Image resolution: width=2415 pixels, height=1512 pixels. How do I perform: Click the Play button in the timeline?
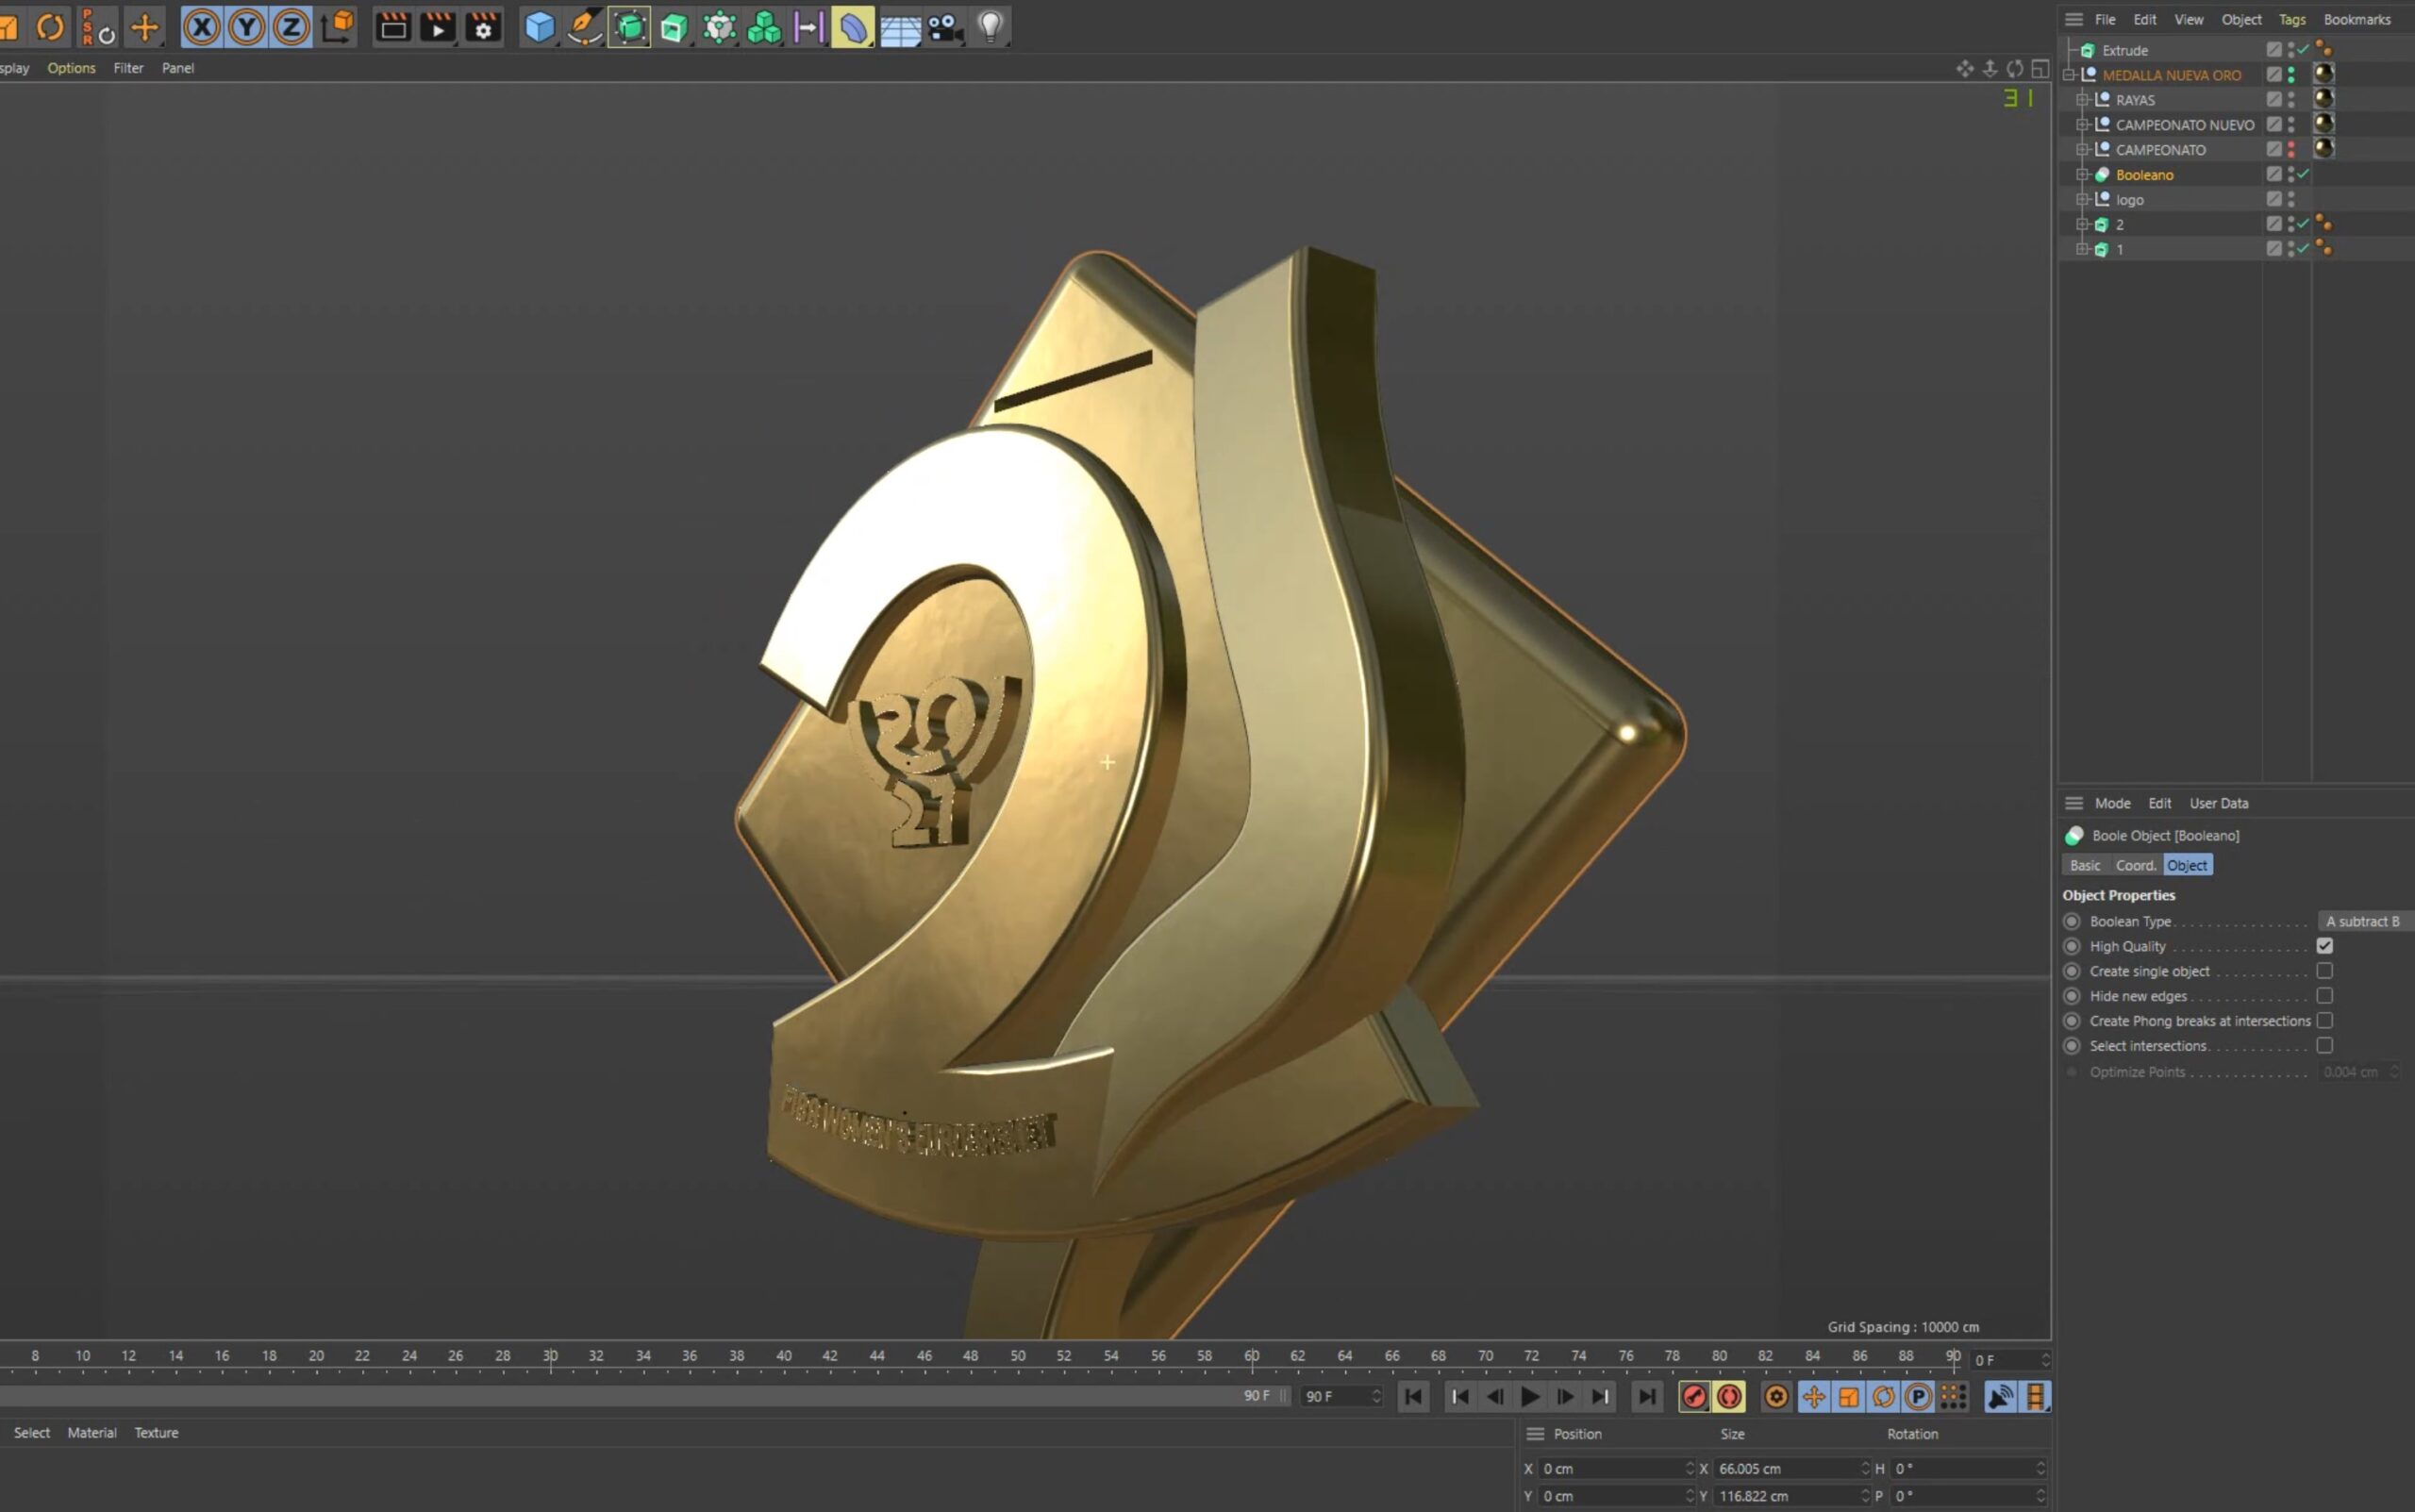1530,1397
